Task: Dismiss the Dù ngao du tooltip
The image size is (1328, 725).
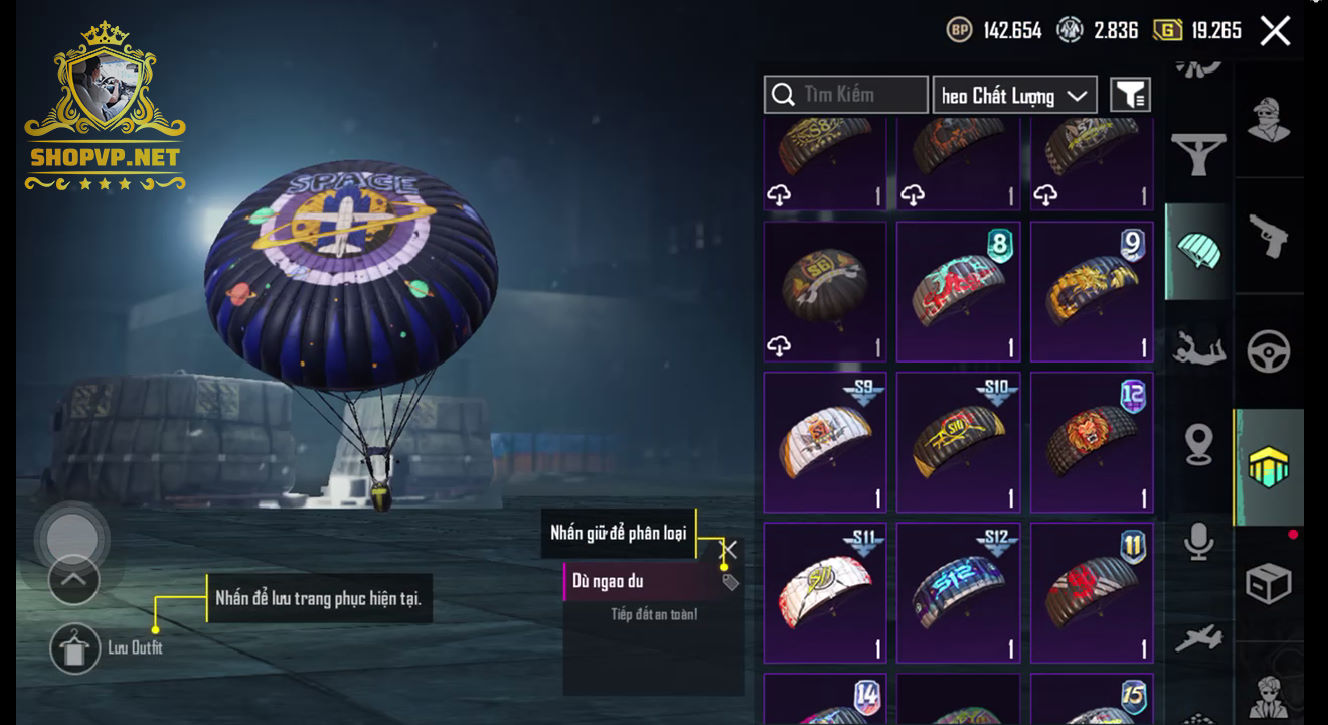Action: click(730, 550)
